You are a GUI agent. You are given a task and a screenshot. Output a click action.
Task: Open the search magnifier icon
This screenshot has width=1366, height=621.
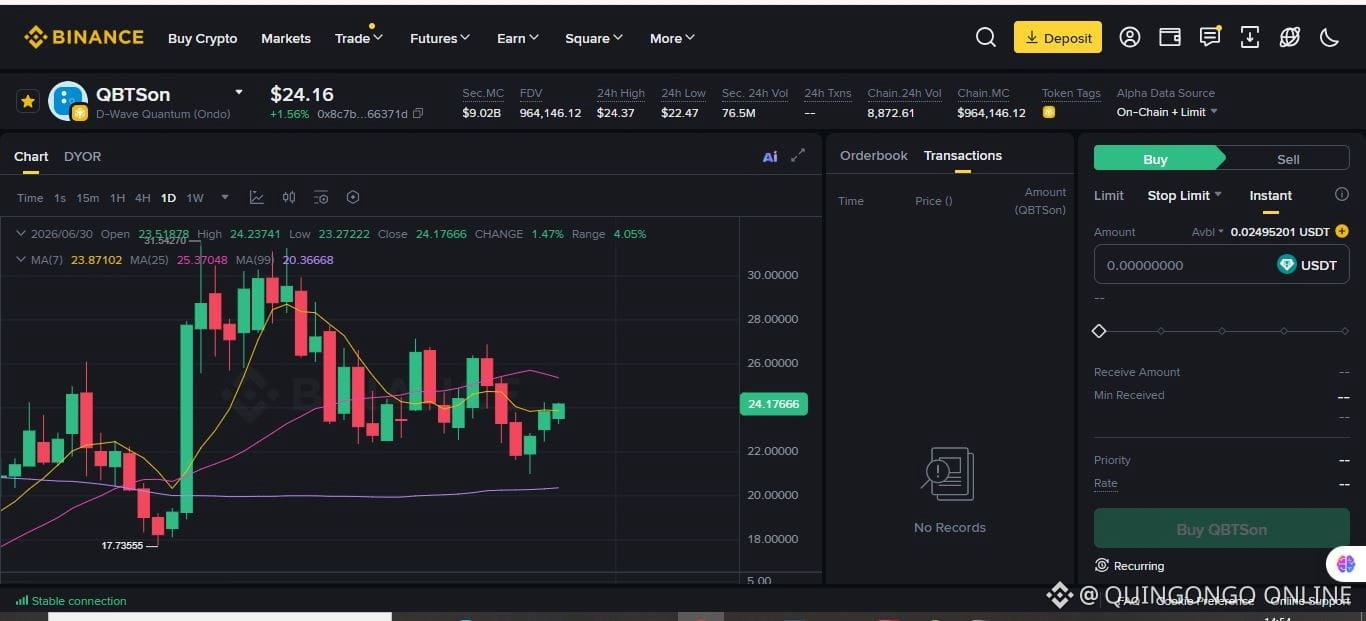point(986,38)
